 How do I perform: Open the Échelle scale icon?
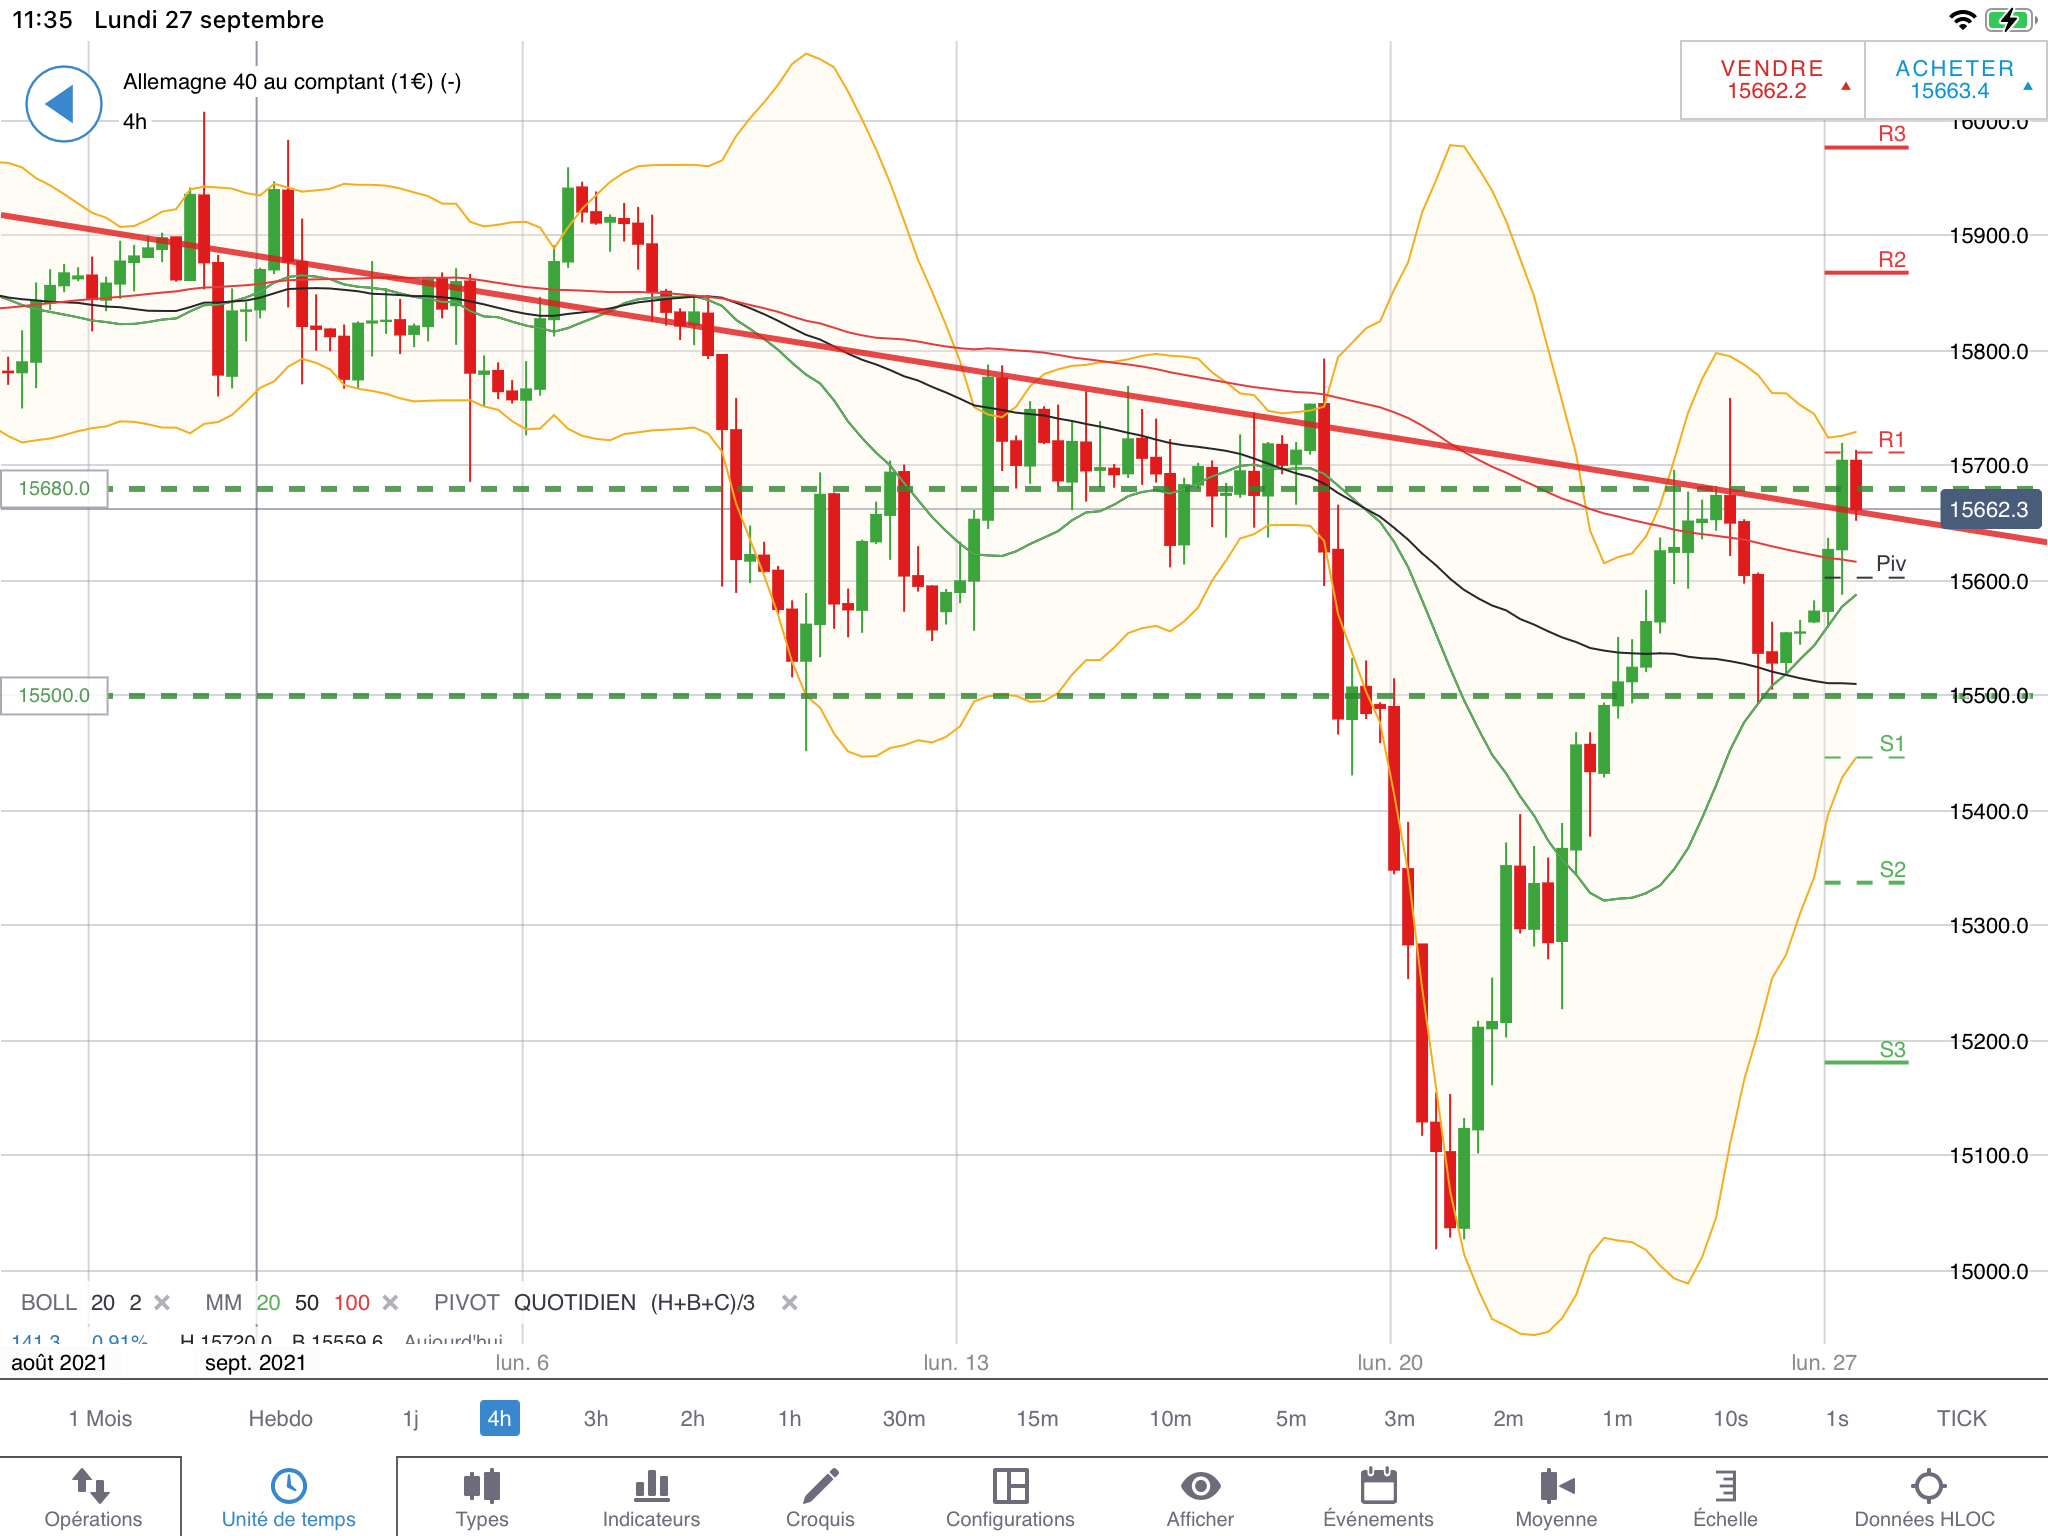click(x=1725, y=1487)
